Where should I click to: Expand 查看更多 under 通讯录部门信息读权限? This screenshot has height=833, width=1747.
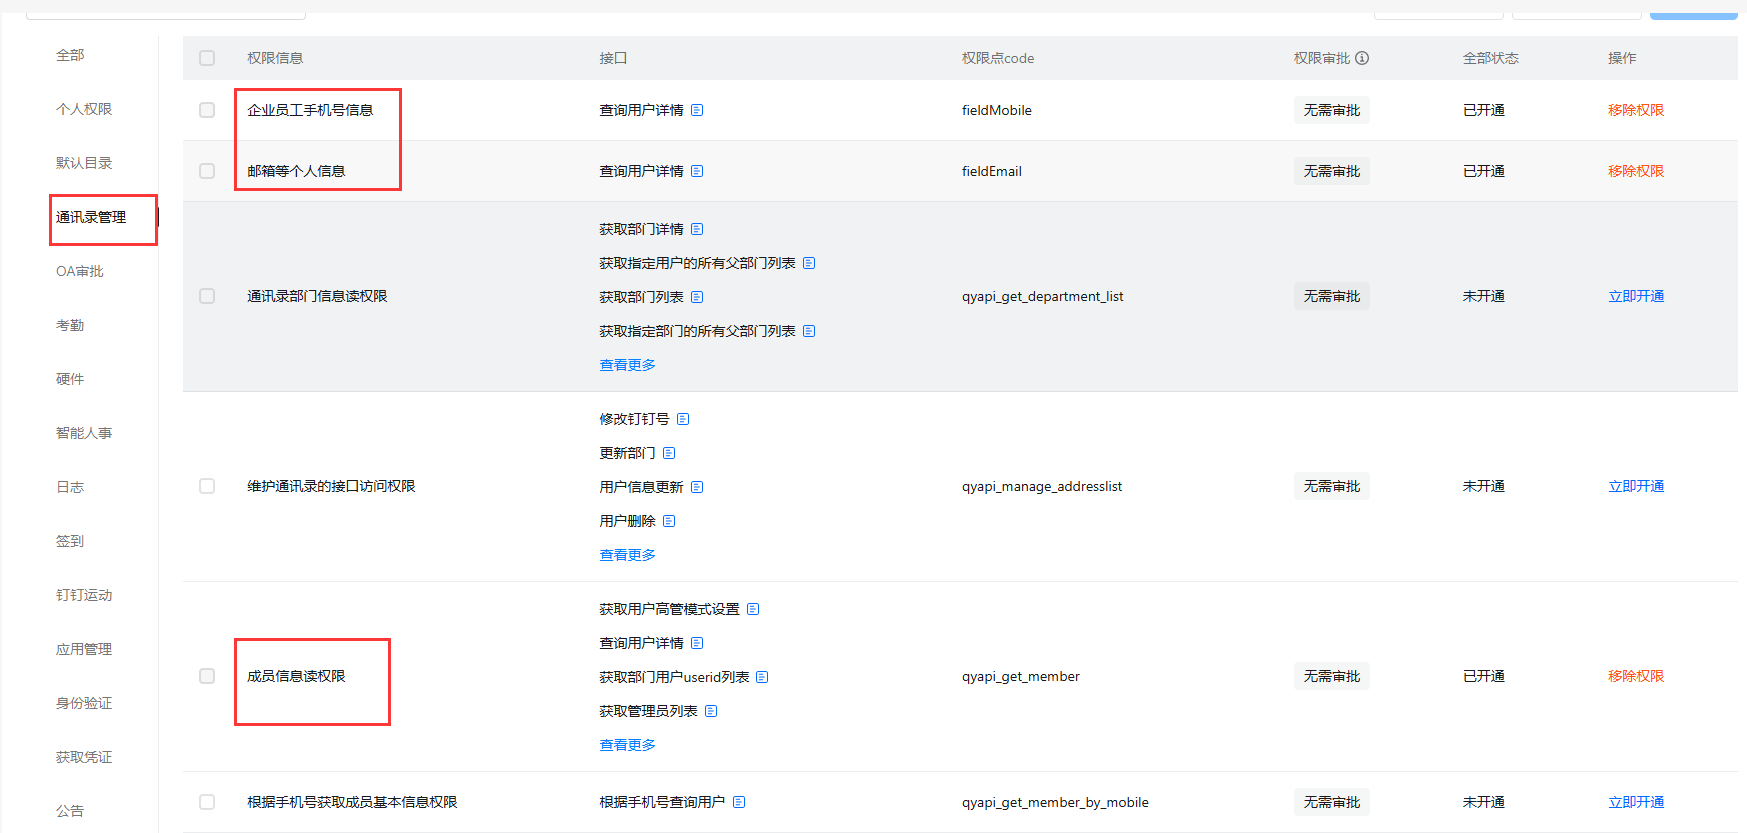click(627, 365)
